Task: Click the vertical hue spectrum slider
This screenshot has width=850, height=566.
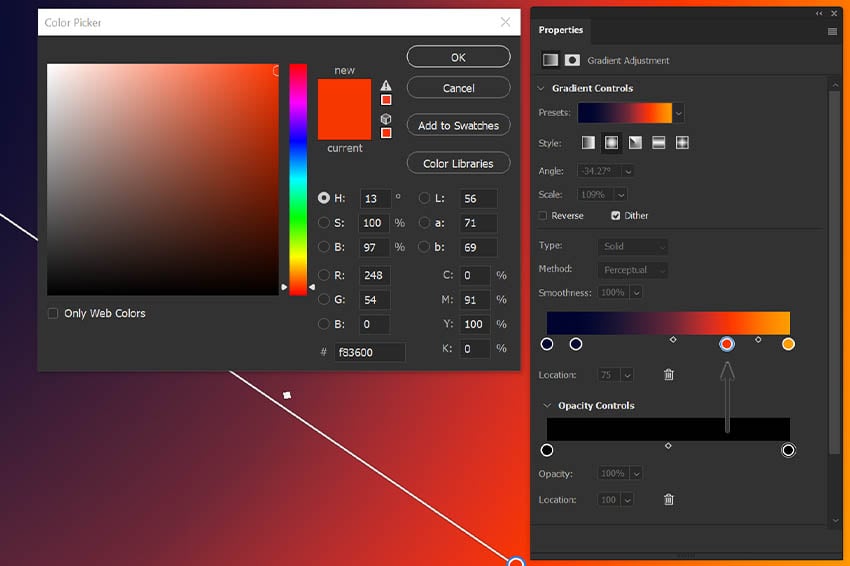Action: [298, 179]
